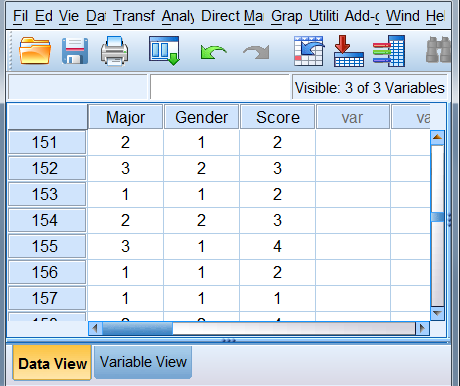Select row header 156
Screen dimensions: 460x386
(47, 272)
